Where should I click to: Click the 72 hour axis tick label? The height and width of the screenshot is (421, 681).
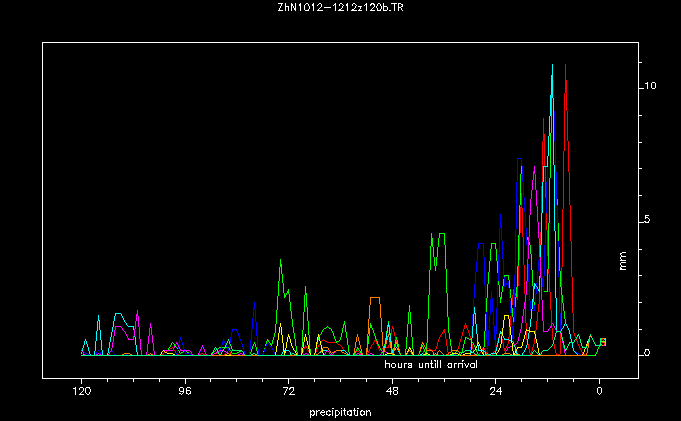click(288, 394)
